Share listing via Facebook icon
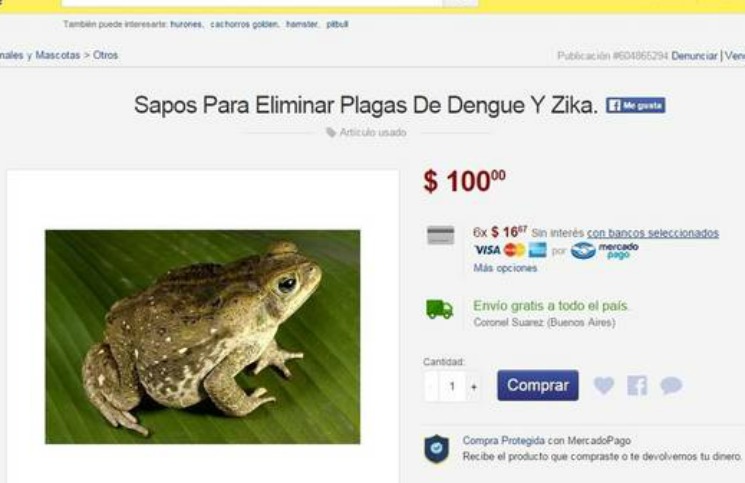Viewport: 745px width, 483px height. 637,385
